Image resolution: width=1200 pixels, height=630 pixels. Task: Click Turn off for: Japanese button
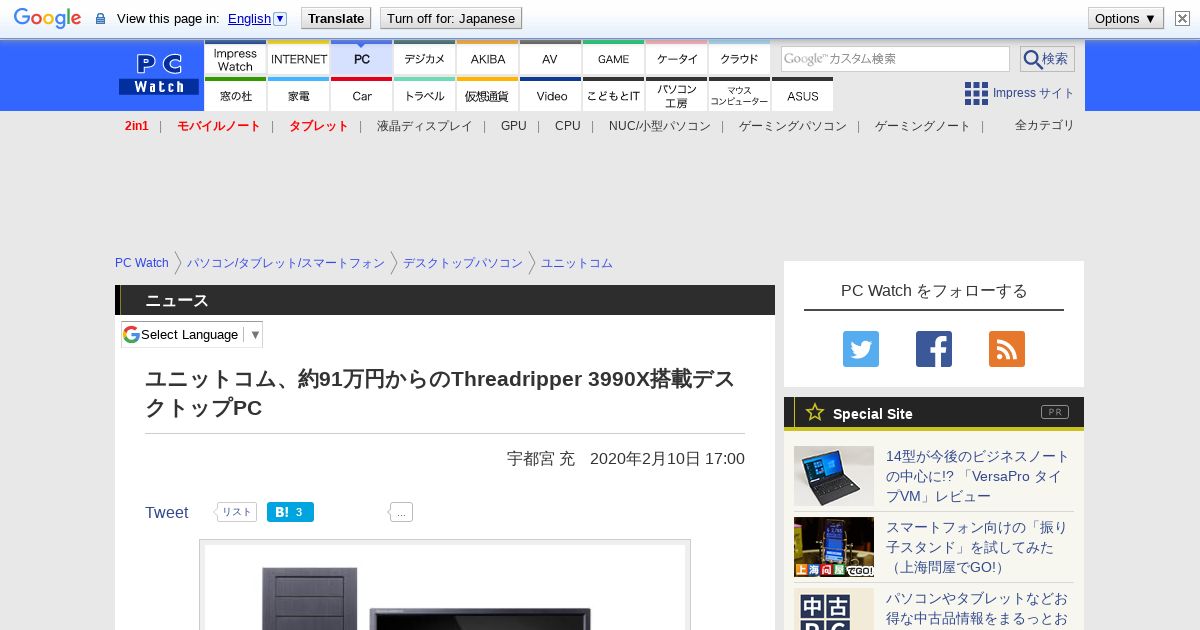pos(451,18)
